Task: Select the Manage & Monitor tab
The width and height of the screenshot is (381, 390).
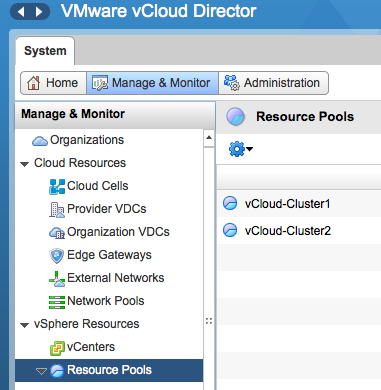Action: tap(152, 83)
